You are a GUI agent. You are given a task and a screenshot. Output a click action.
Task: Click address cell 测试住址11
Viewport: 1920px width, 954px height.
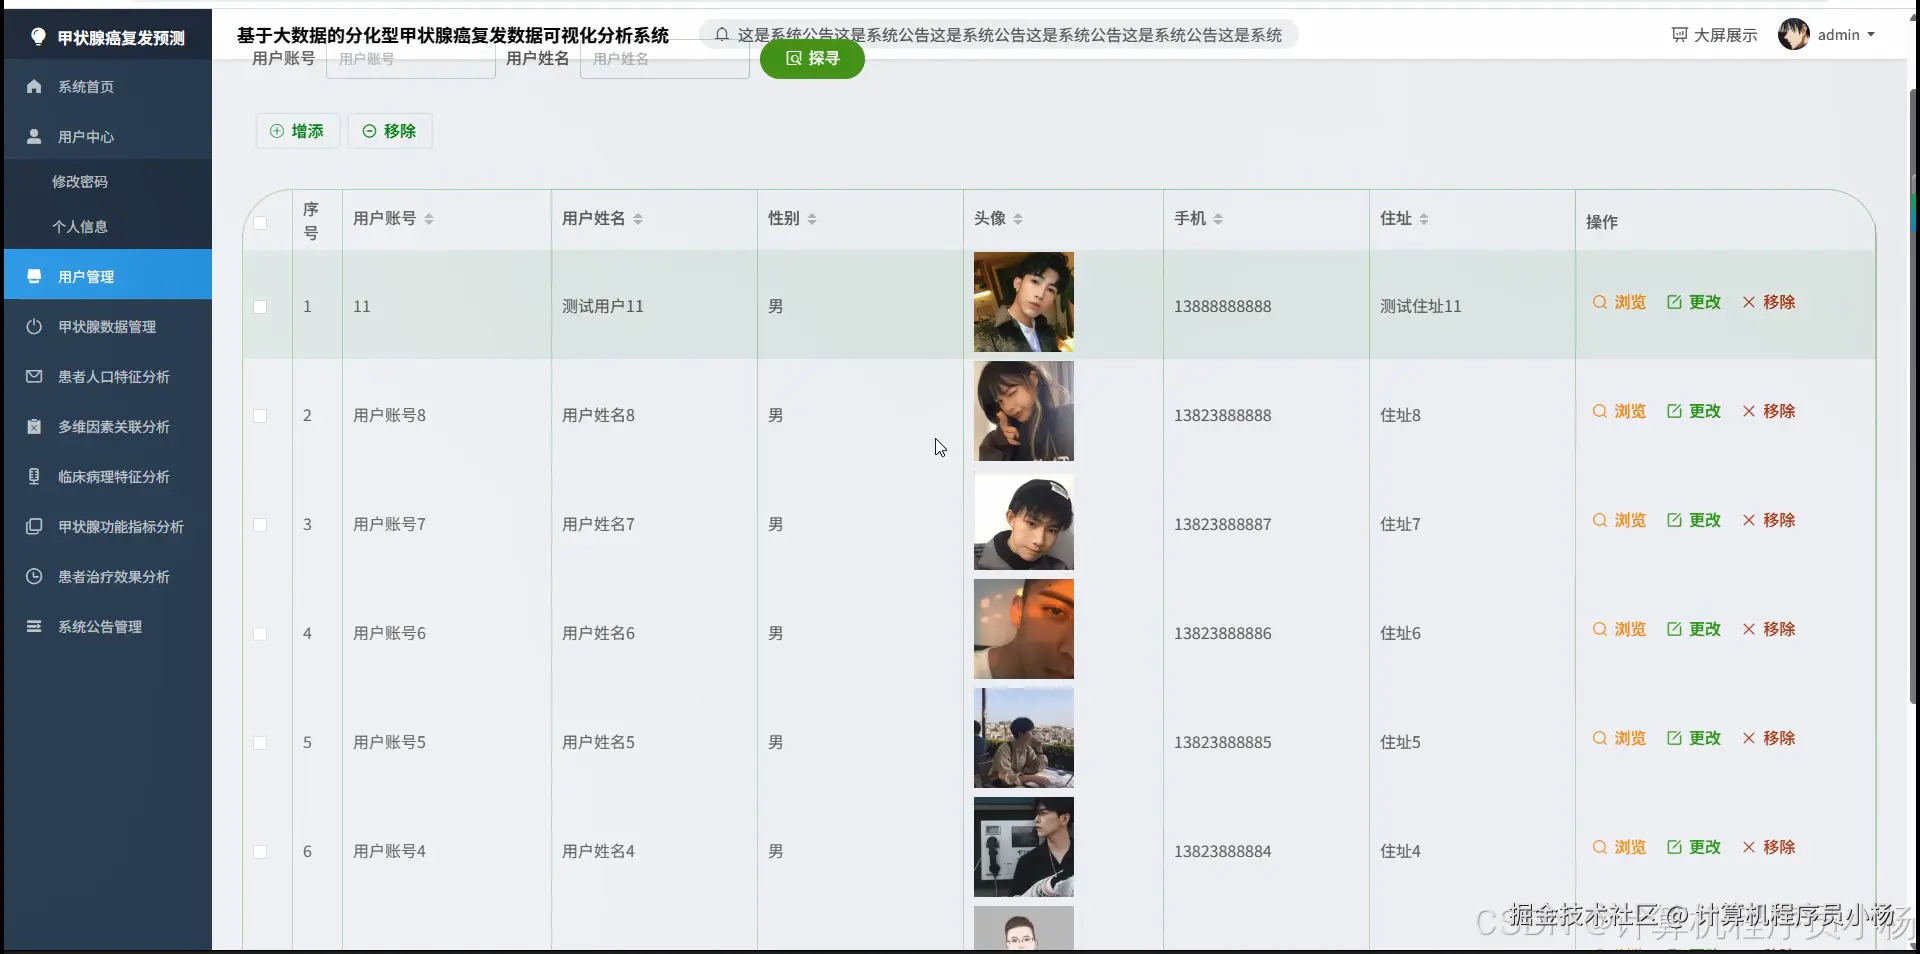coord(1421,307)
